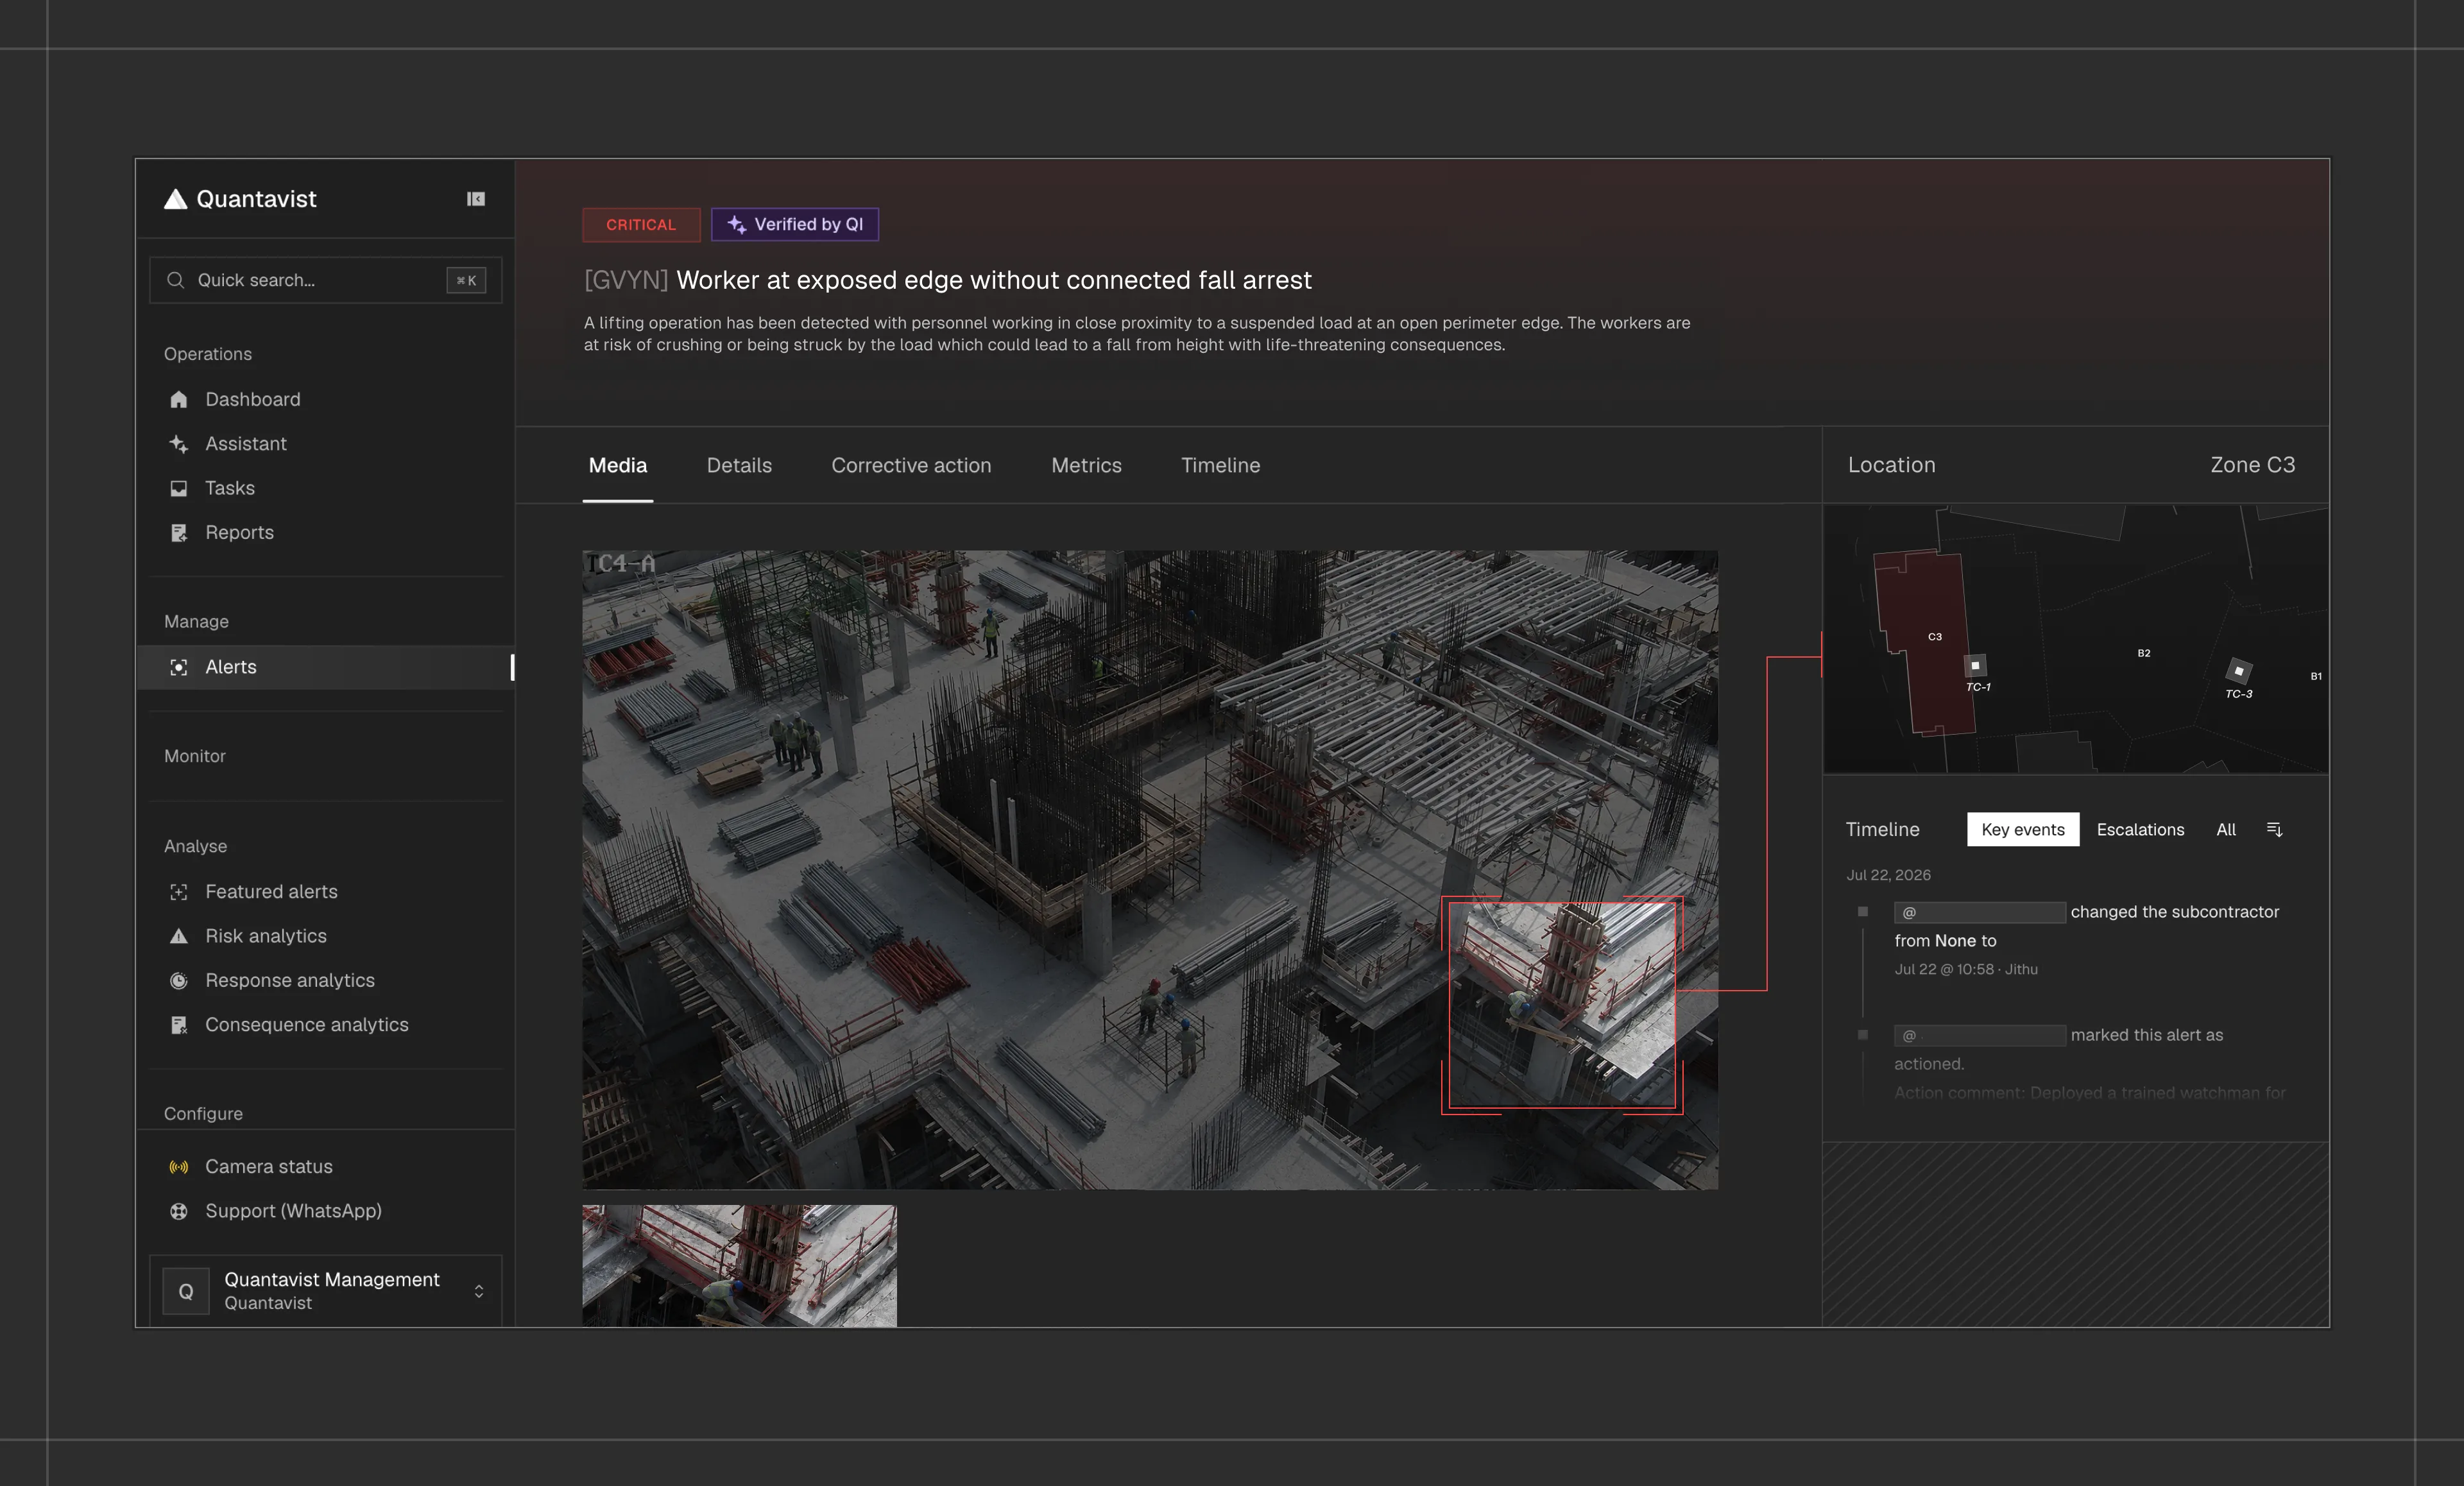Select All timeline filter
Image resolution: width=2464 pixels, height=1486 pixels.
pyautogui.click(x=2226, y=829)
